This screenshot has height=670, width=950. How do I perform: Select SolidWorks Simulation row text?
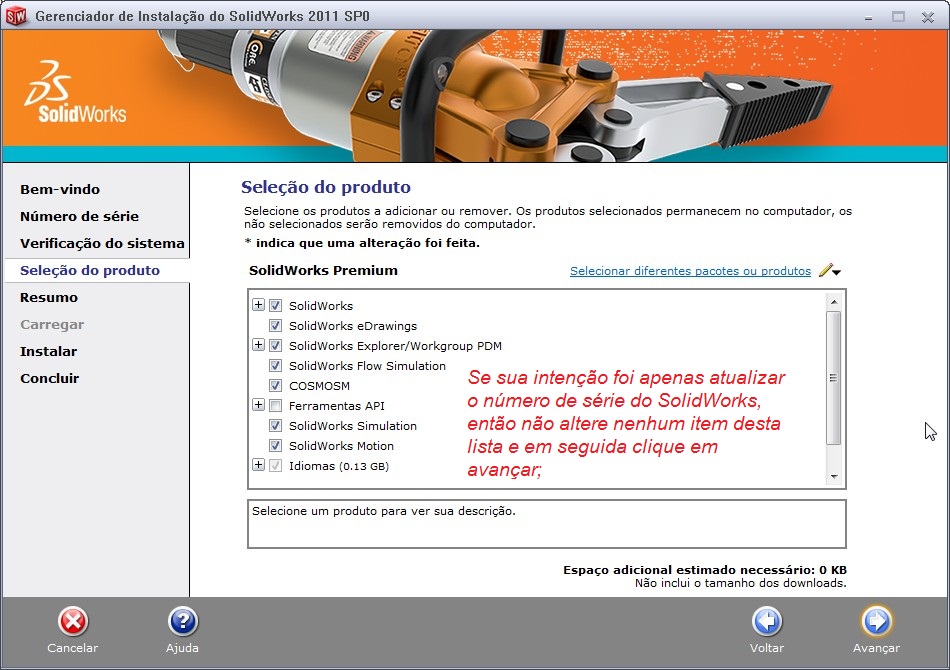click(x=353, y=426)
